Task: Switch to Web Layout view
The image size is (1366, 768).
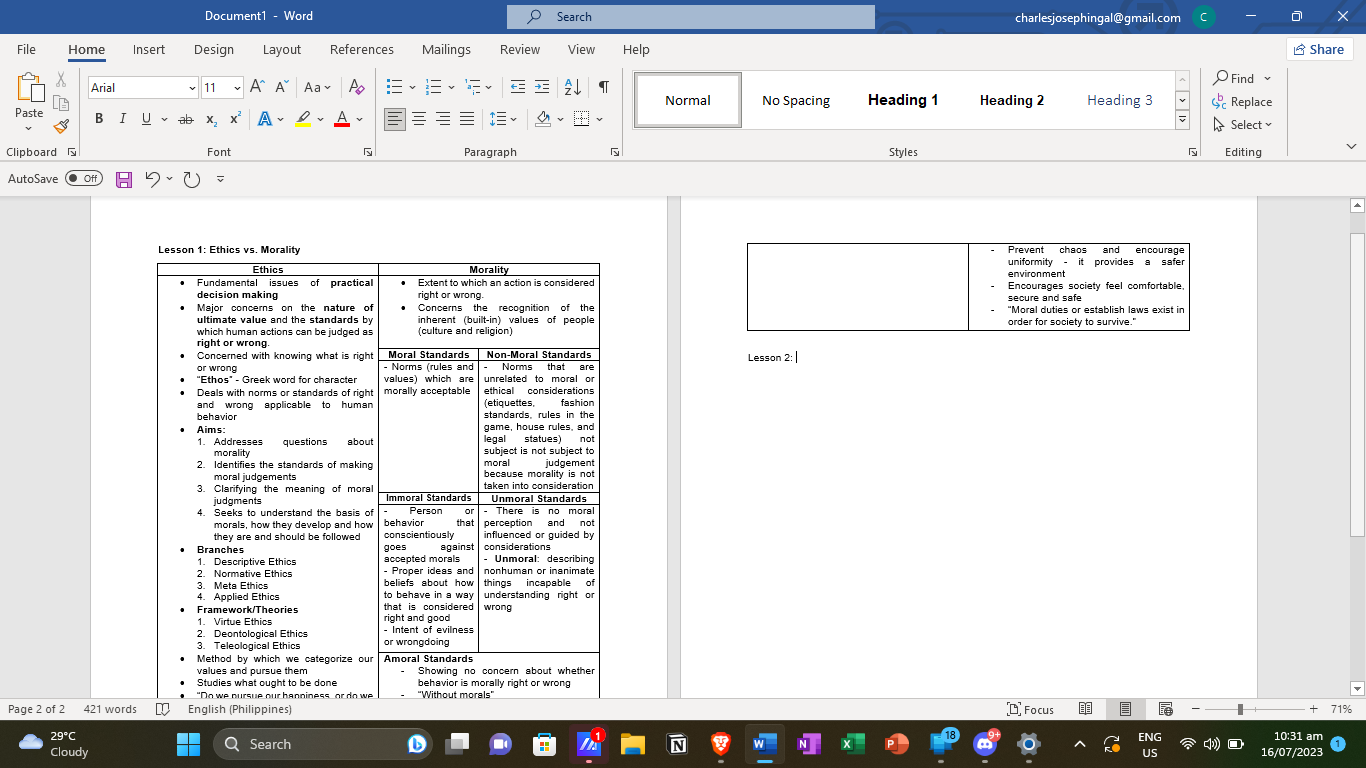Action: [1165, 709]
